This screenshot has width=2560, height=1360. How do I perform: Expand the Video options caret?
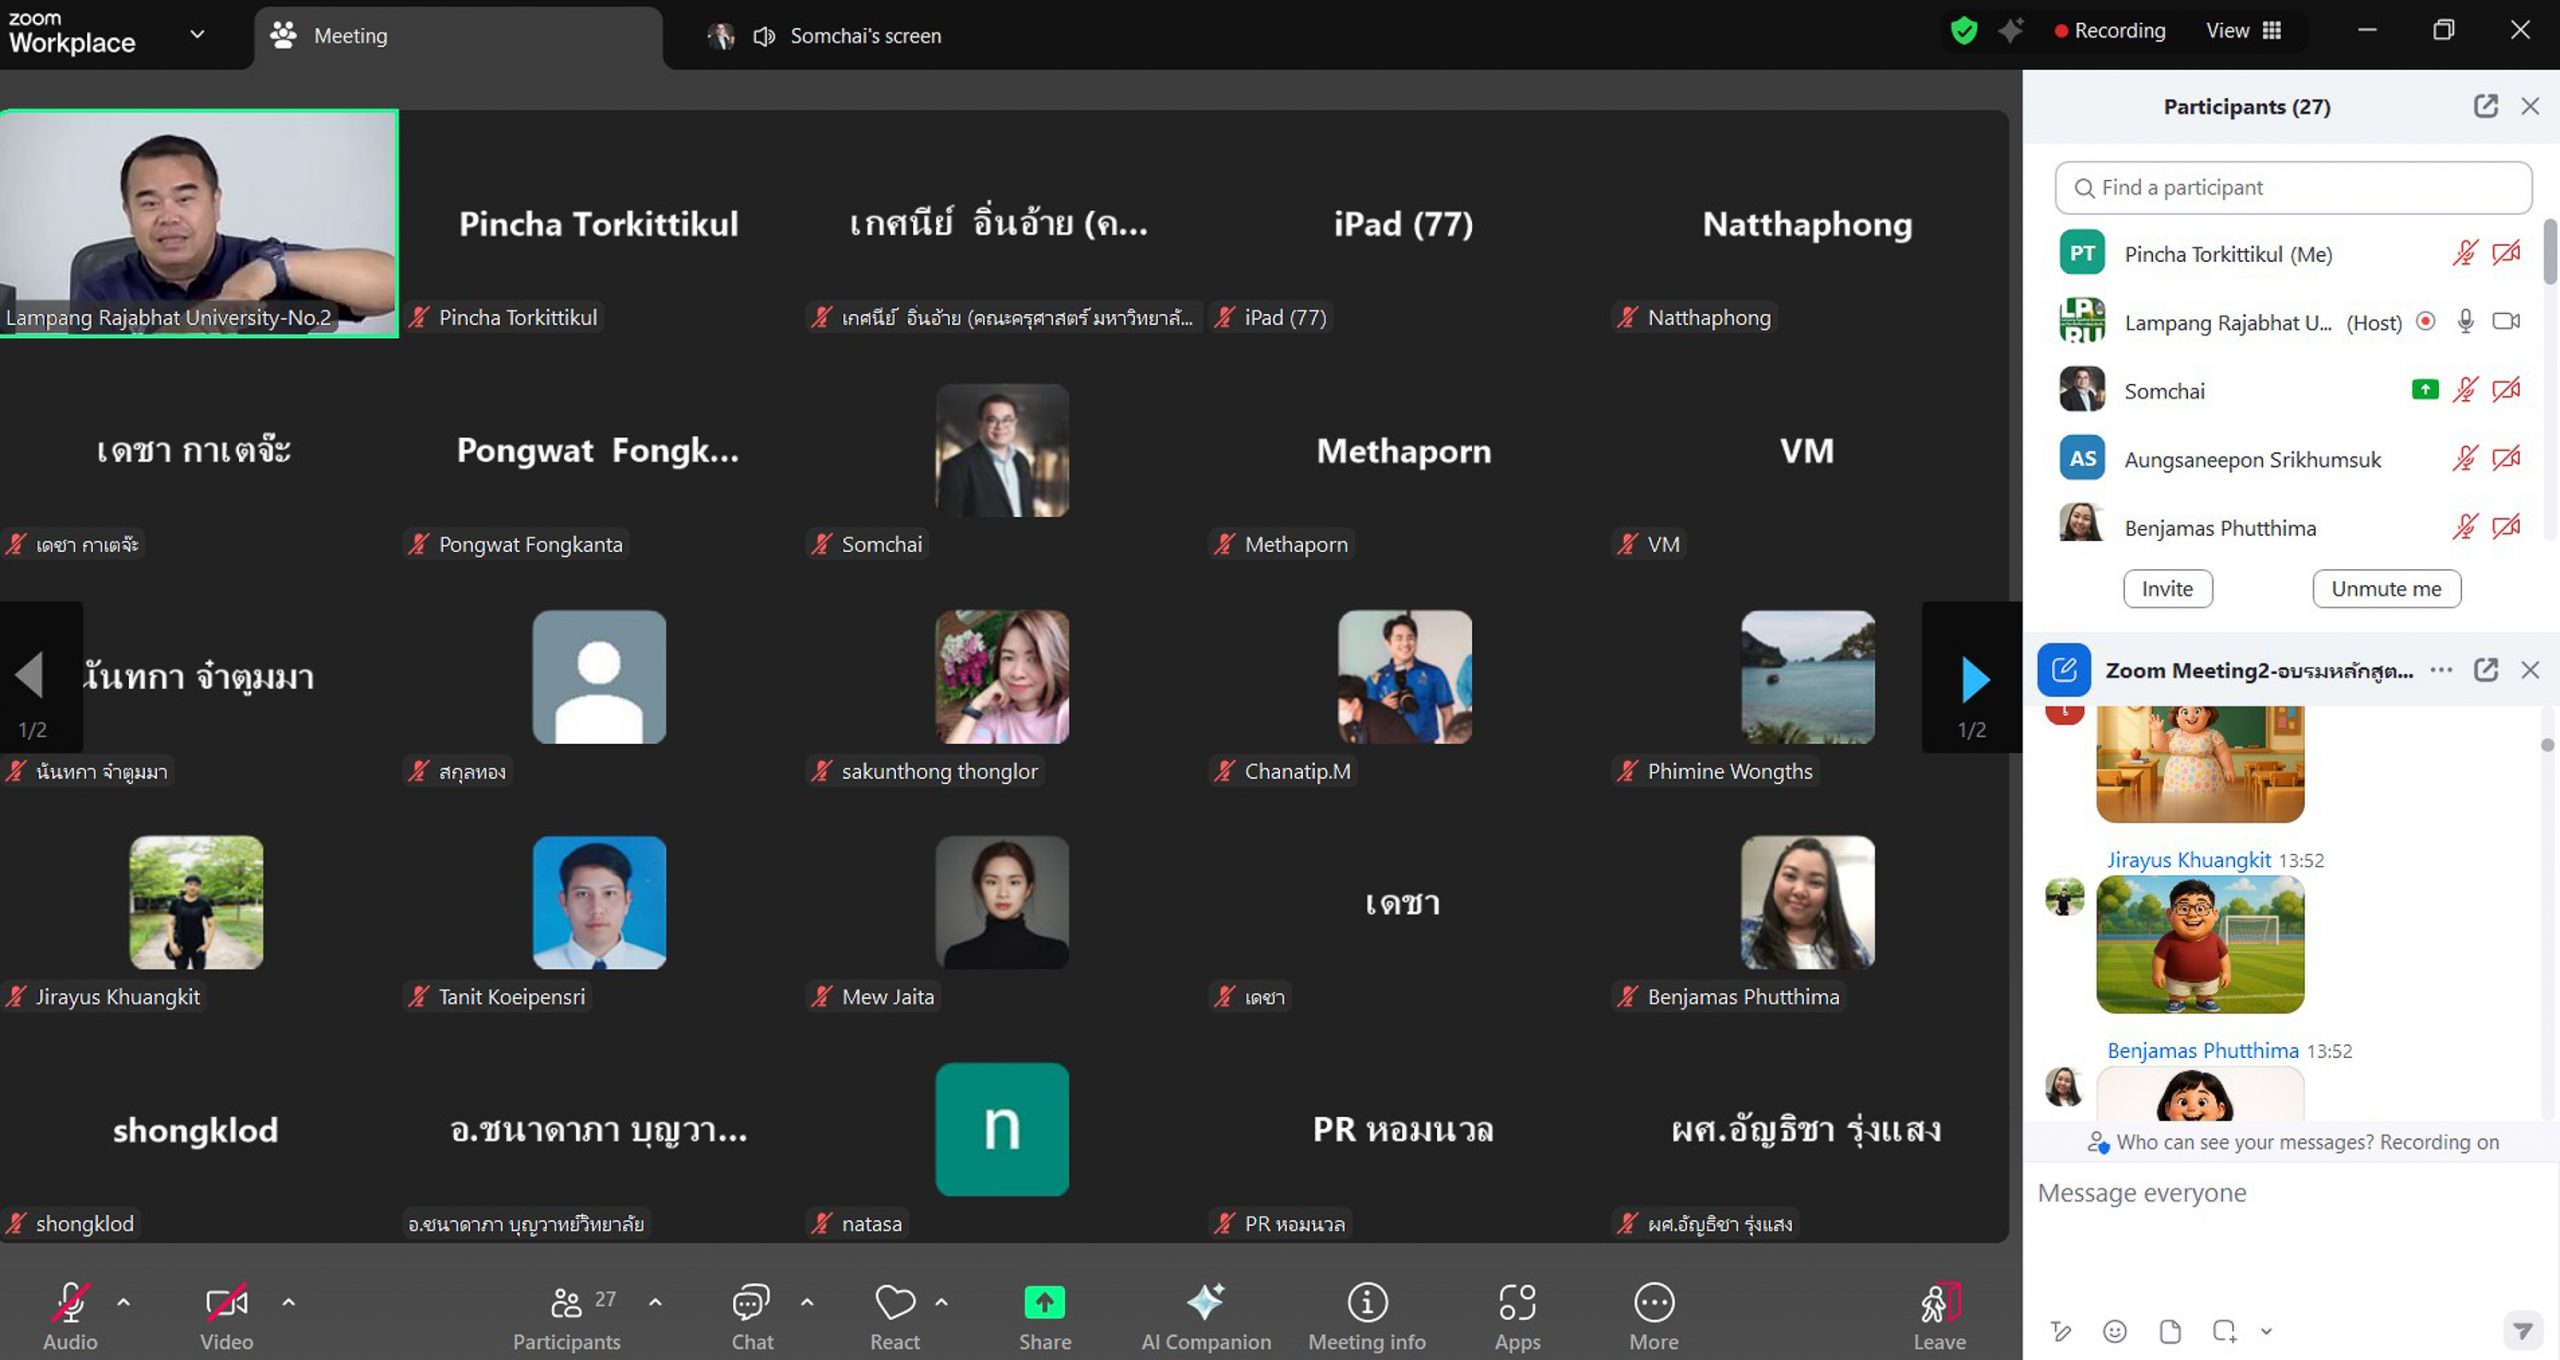tap(288, 1302)
